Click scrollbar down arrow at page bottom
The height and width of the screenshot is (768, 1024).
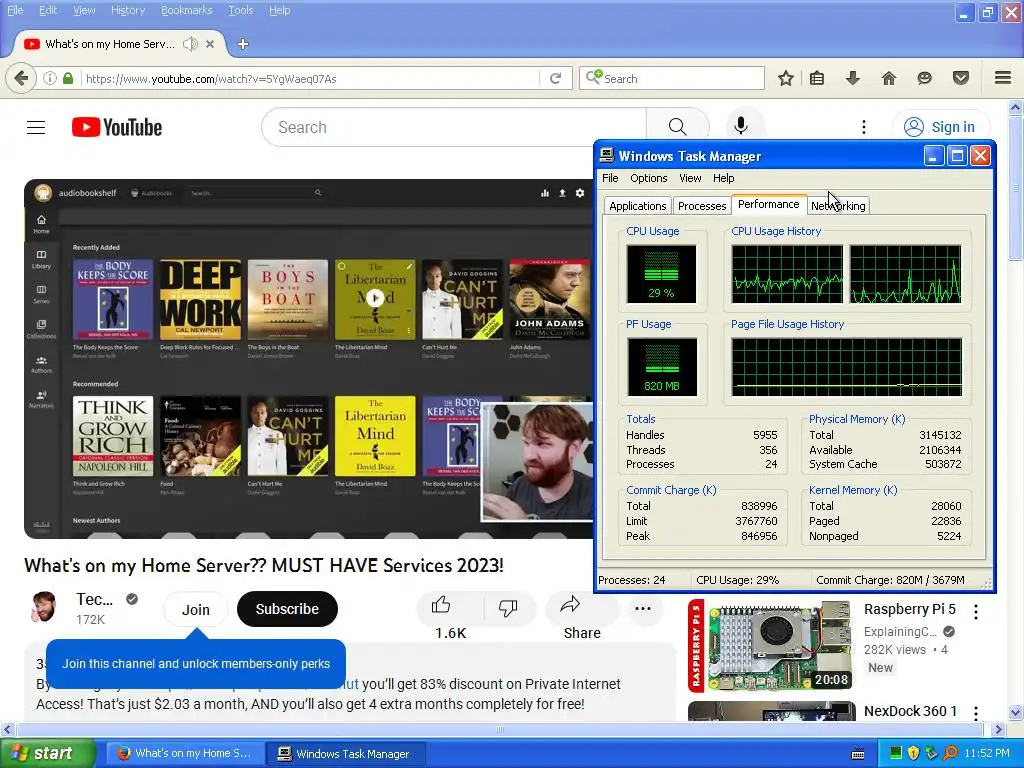1016,712
